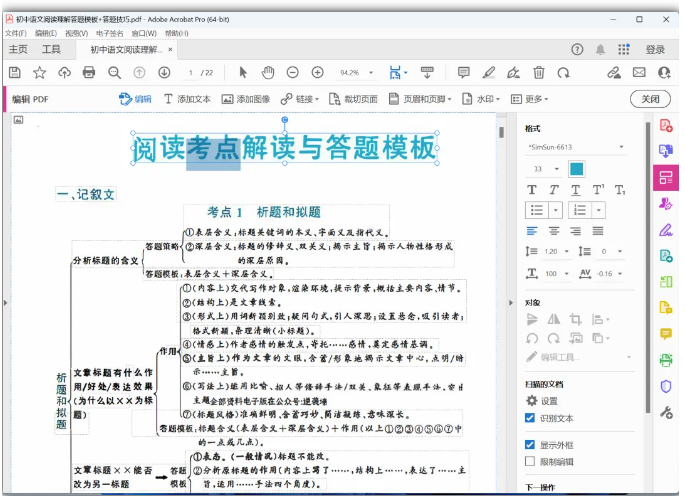685x496 pixels.
Task: Open the 窗口(W) menu
Action: [x=144, y=33]
